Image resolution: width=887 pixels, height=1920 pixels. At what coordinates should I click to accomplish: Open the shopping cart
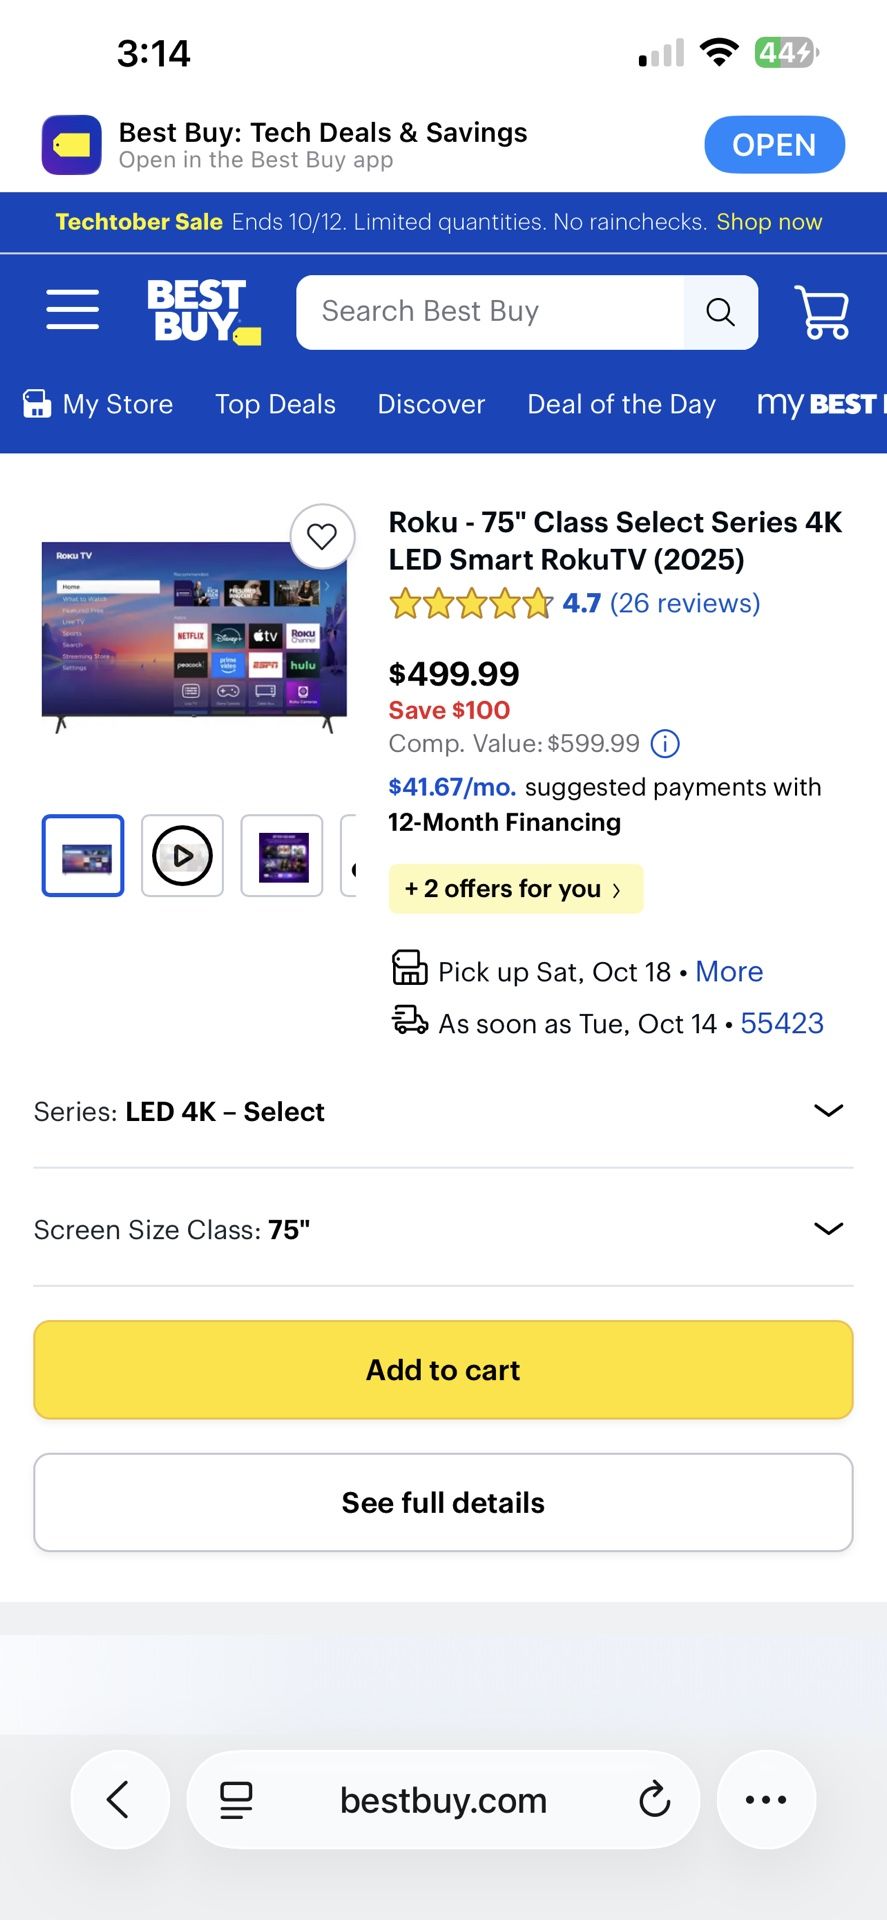point(822,311)
